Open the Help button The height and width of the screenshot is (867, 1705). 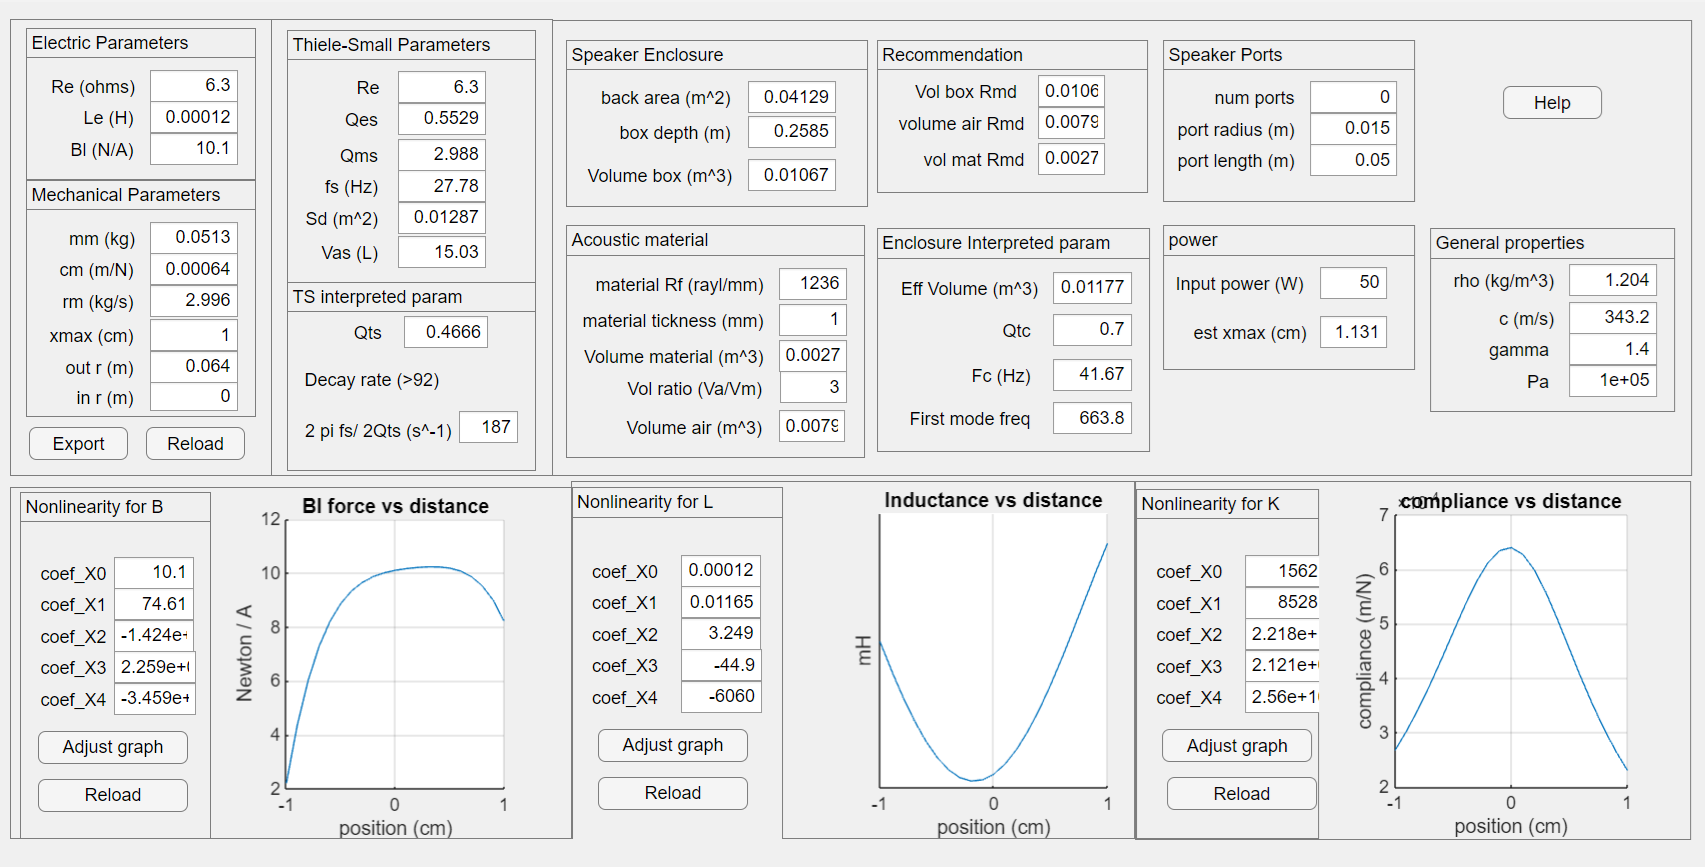click(x=1551, y=103)
